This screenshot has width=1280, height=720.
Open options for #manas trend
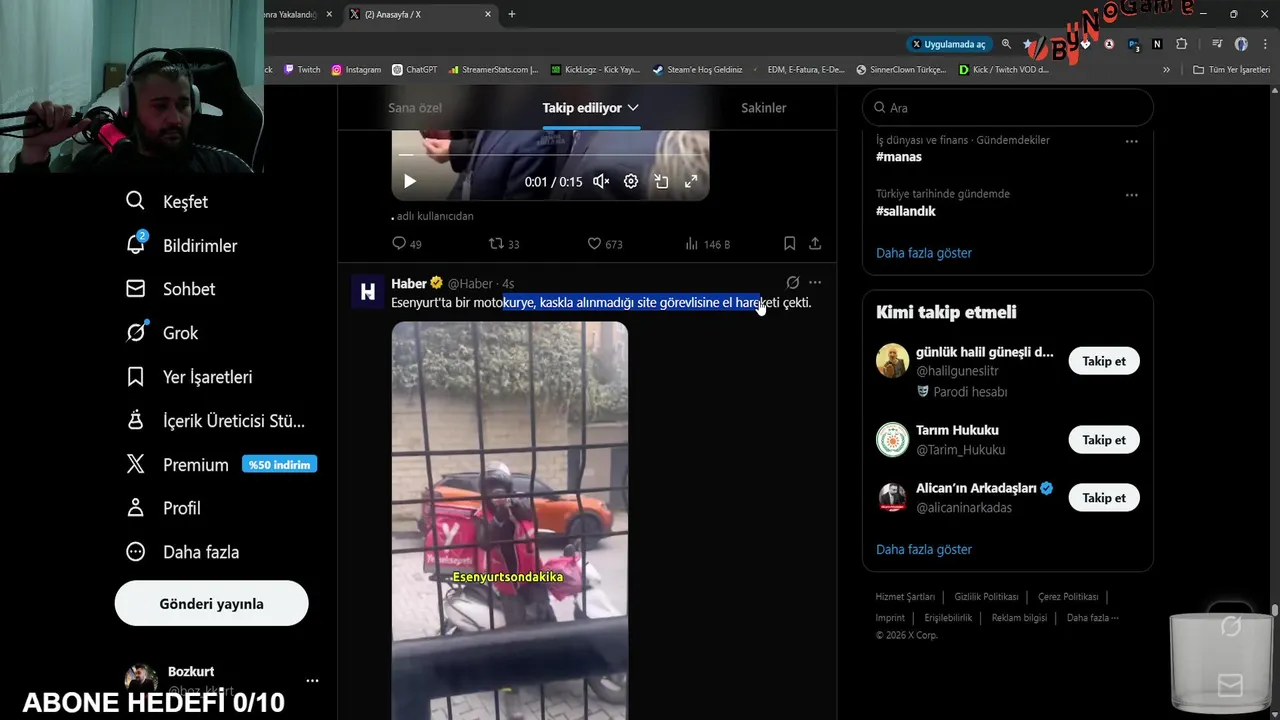[1132, 141]
